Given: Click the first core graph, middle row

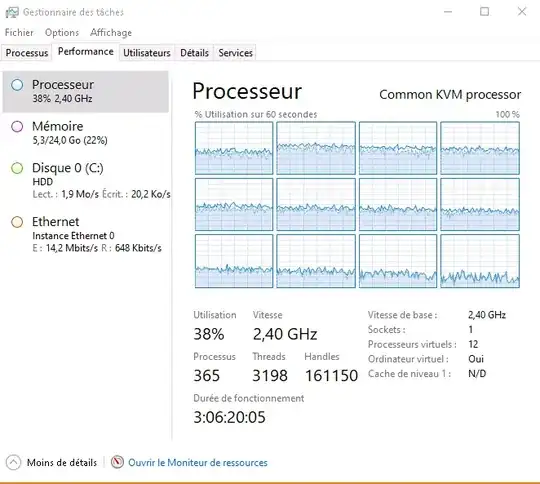Looking at the screenshot, I should point(234,205).
